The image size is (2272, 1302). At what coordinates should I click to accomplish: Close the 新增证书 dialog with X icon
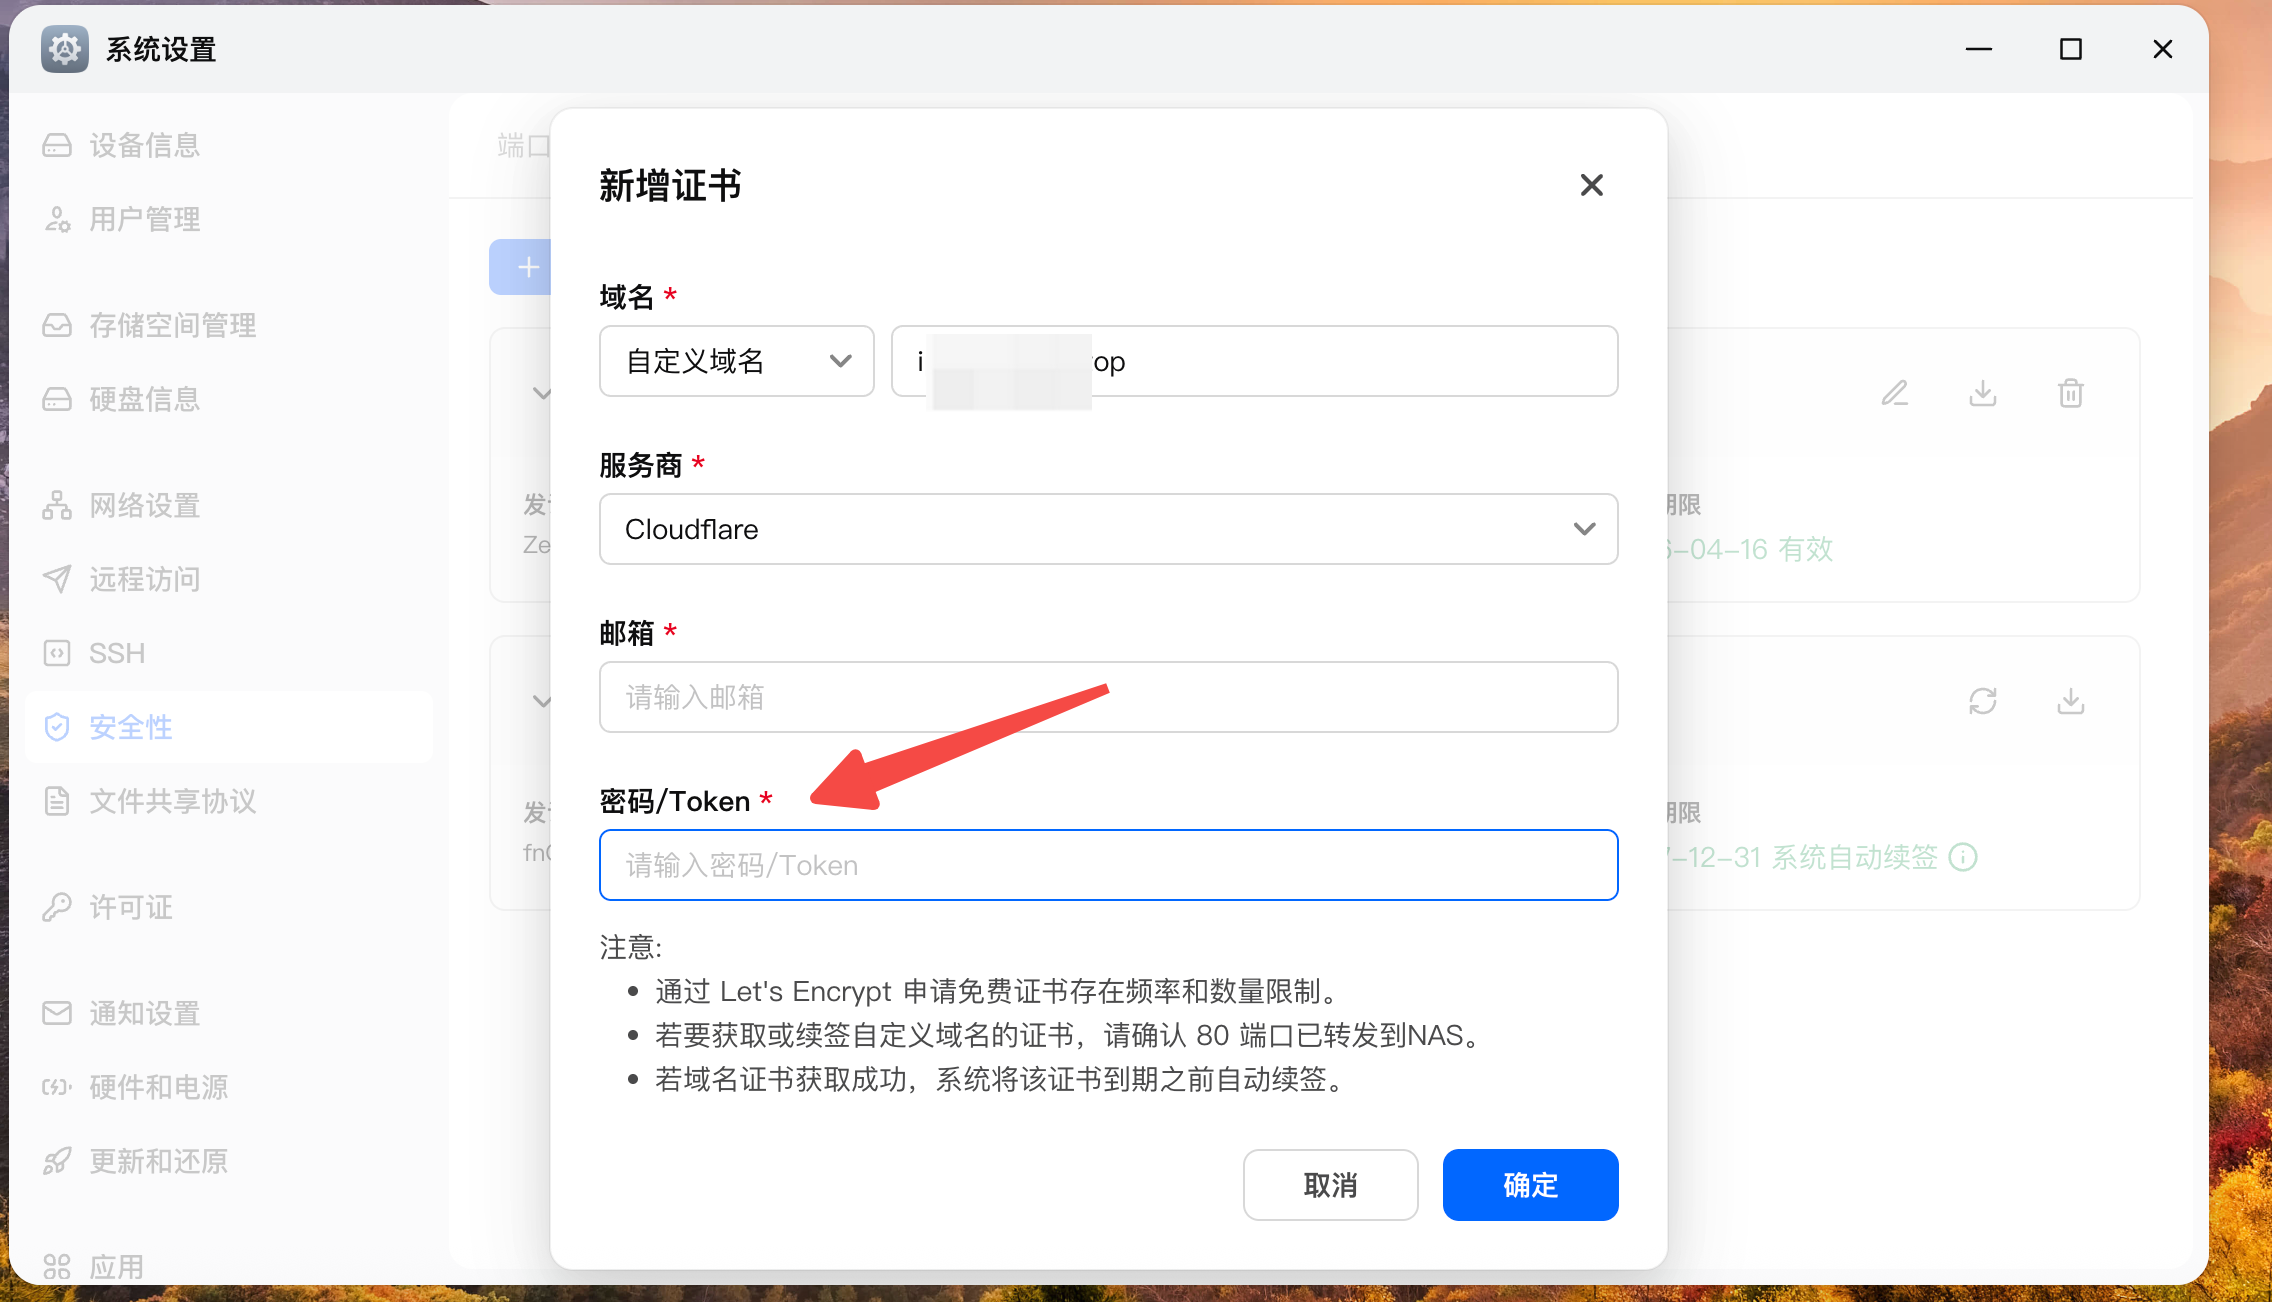click(x=1591, y=185)
